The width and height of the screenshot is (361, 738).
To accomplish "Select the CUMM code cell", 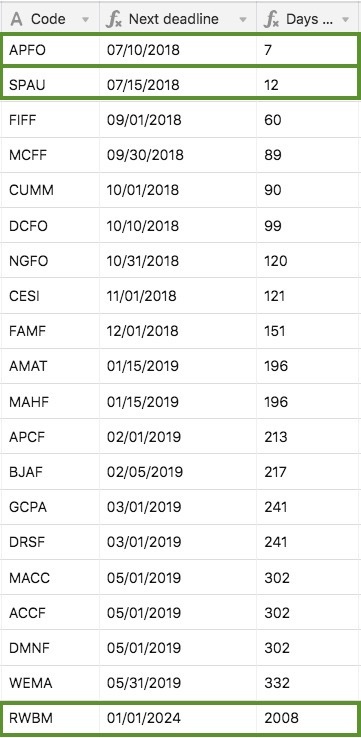I will pos(50,190).
